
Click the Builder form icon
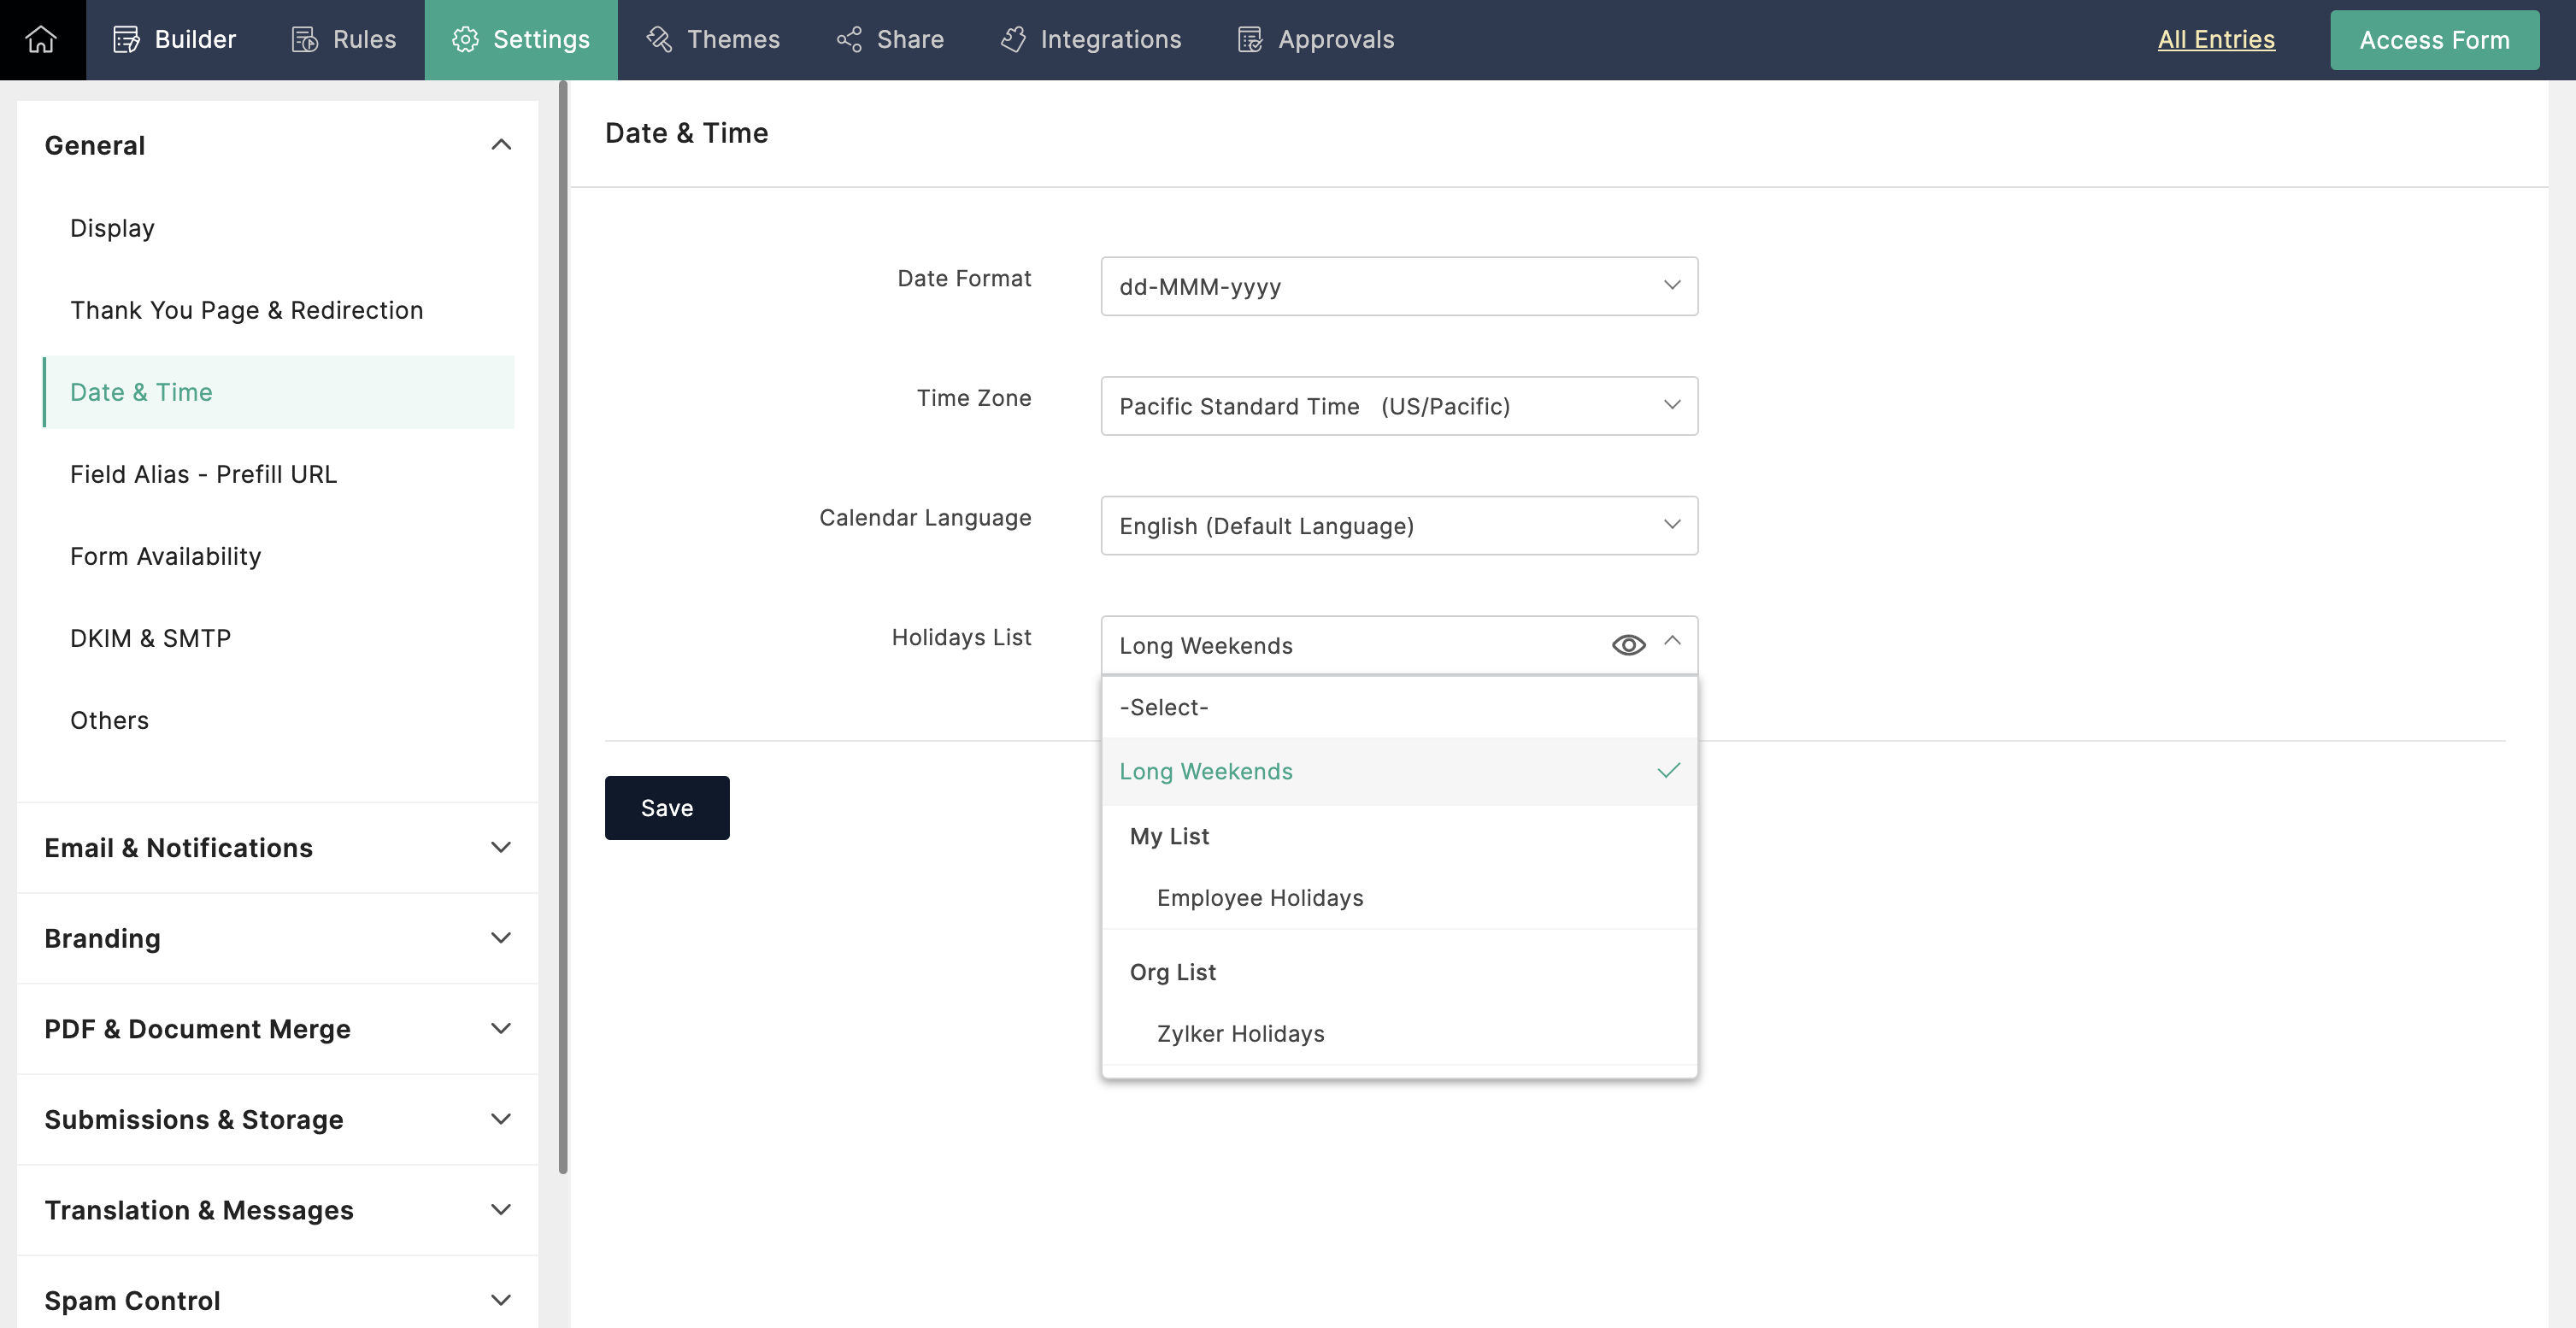[x=126, y=39]
